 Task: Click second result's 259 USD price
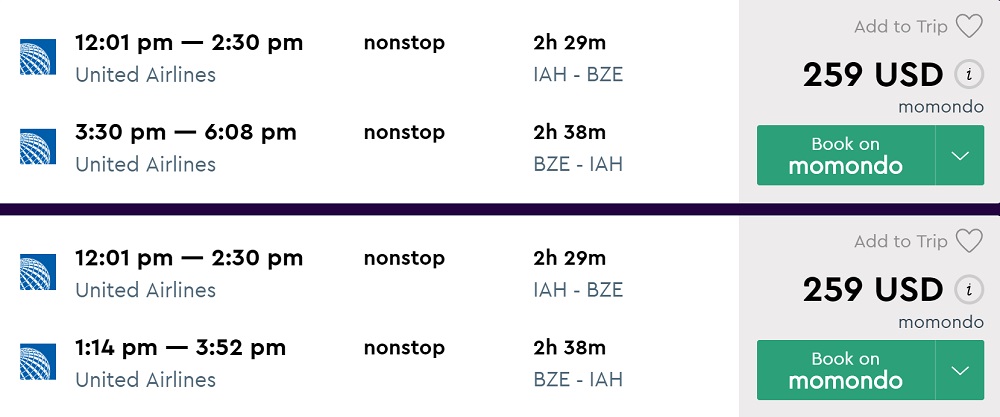(x=872, y=290)
